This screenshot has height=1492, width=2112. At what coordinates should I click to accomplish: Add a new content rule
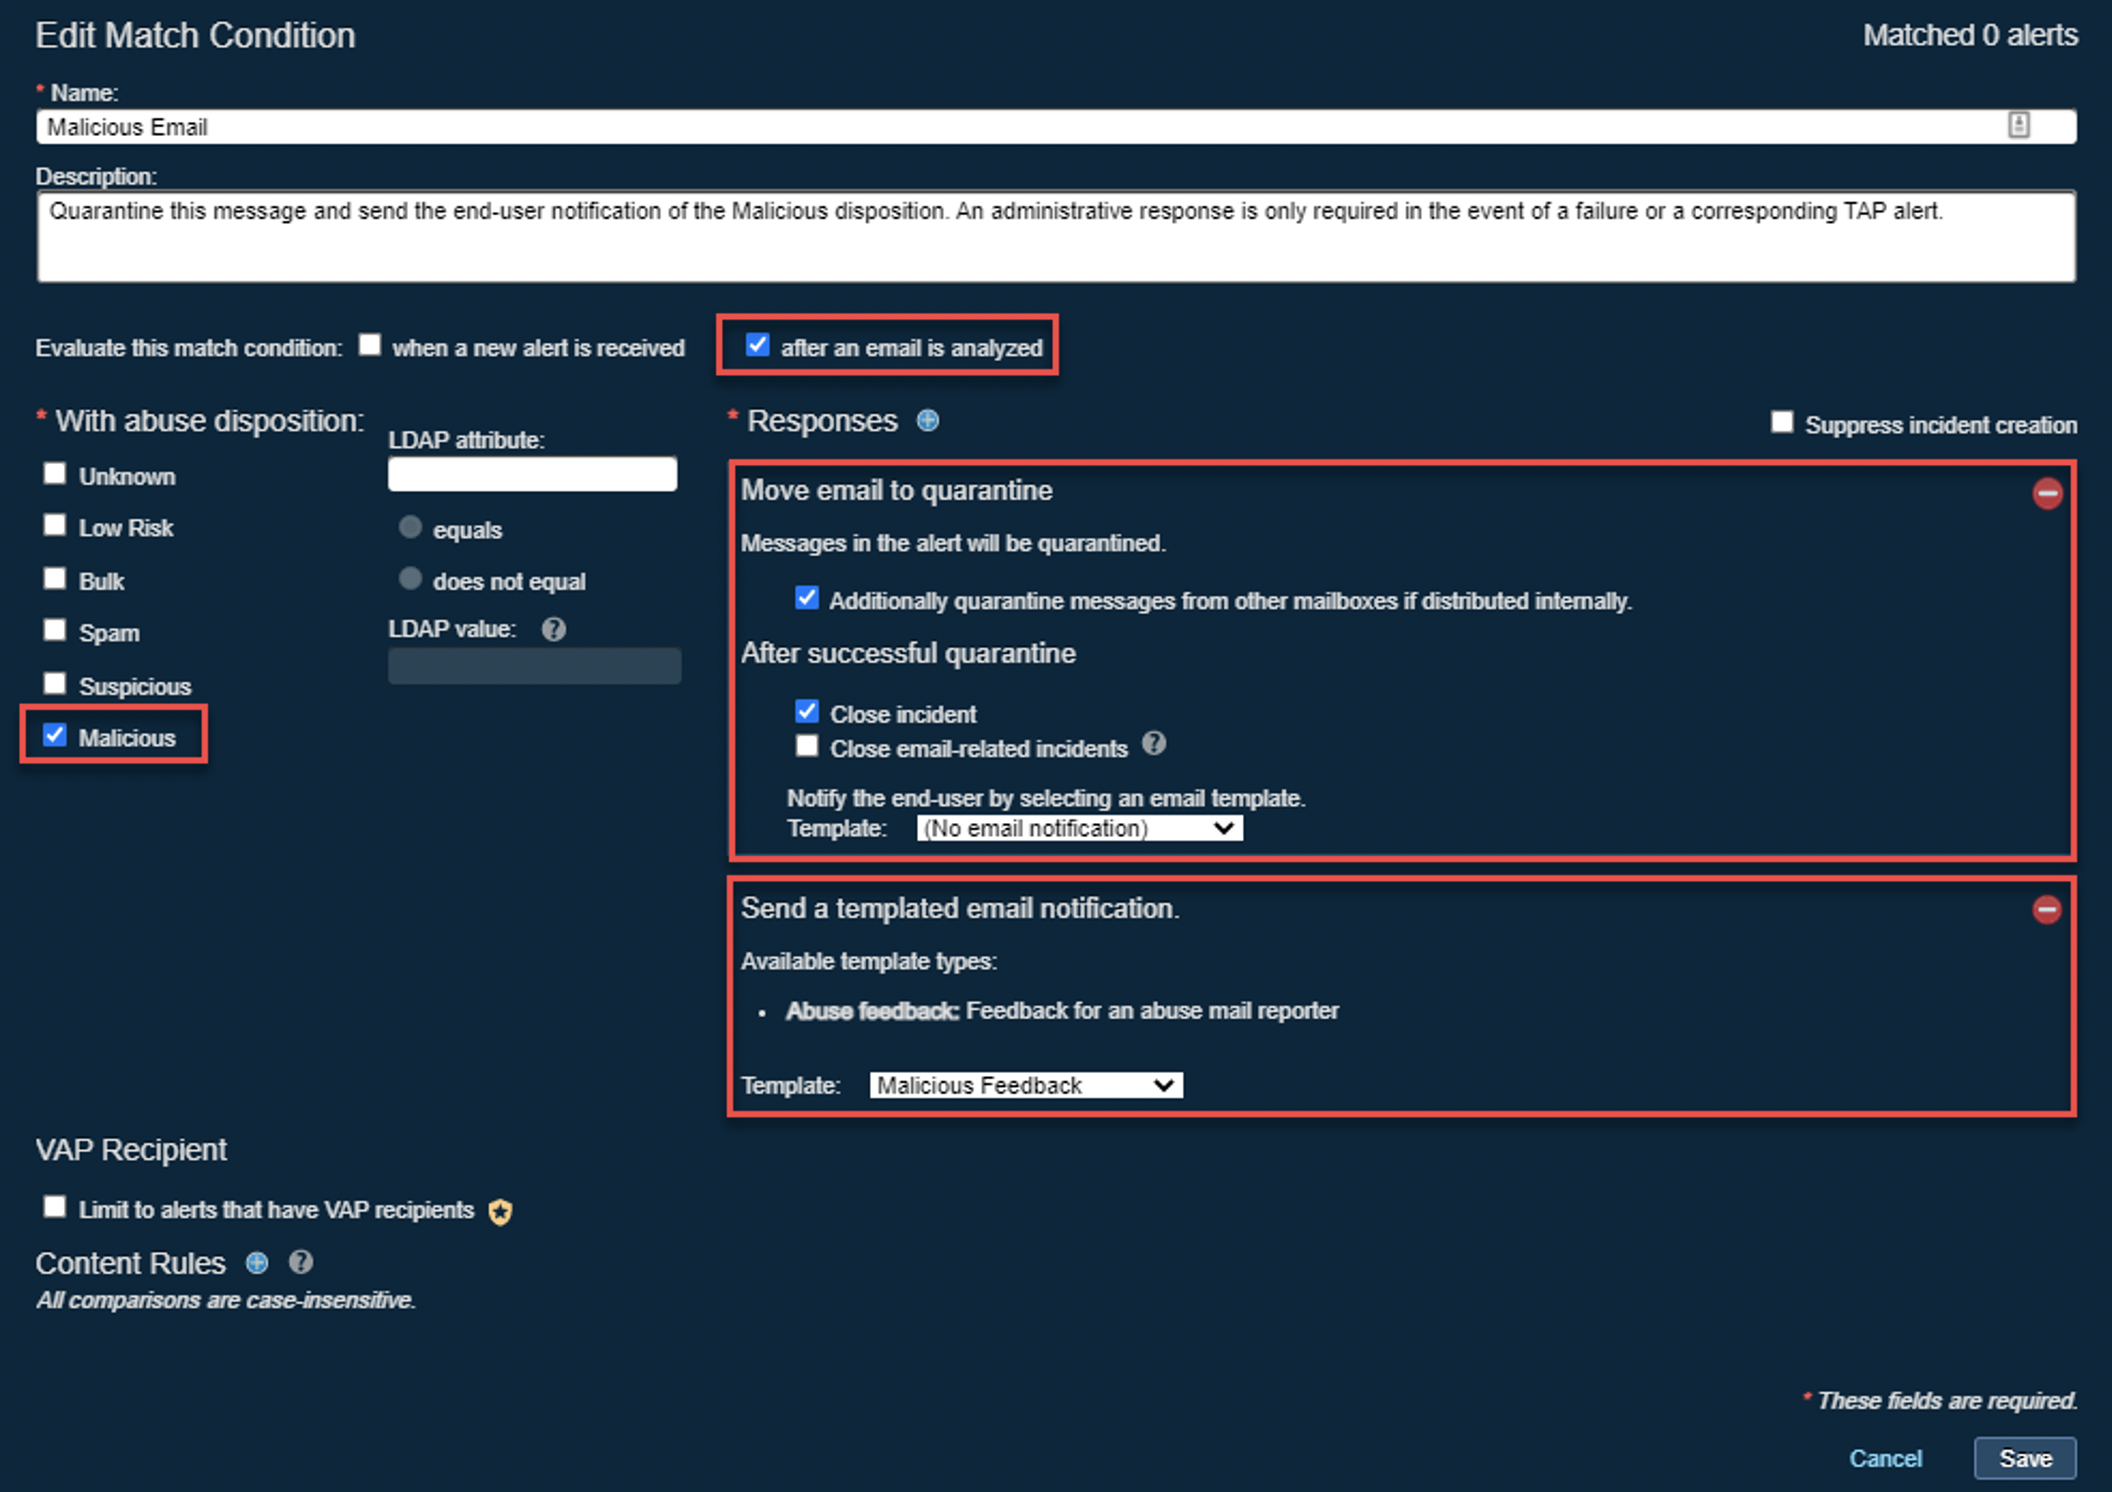[257, 1263]
